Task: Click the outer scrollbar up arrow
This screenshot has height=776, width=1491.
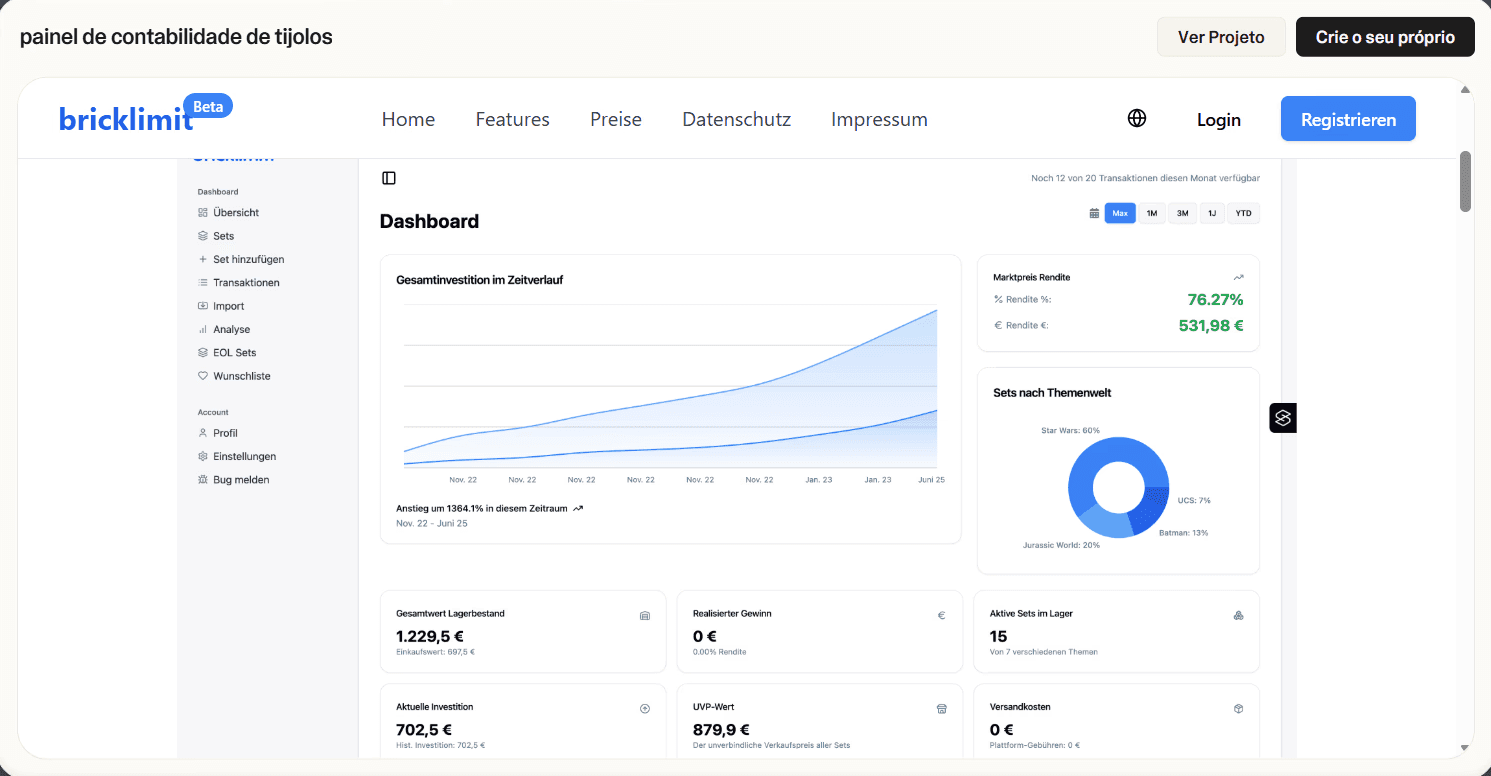Action: [1466, 89]
